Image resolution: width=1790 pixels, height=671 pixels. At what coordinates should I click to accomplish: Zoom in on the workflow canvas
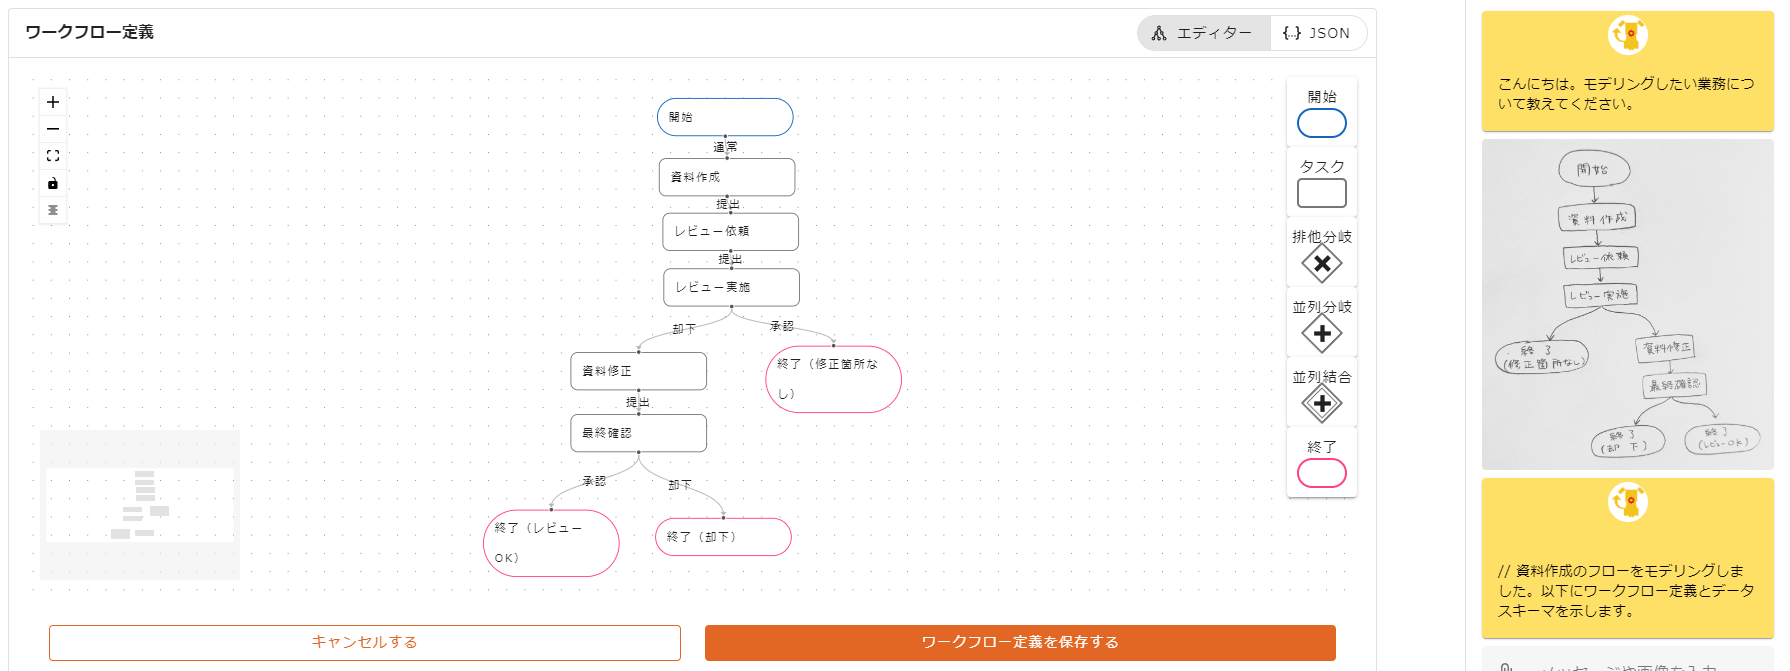pos(53,102)
